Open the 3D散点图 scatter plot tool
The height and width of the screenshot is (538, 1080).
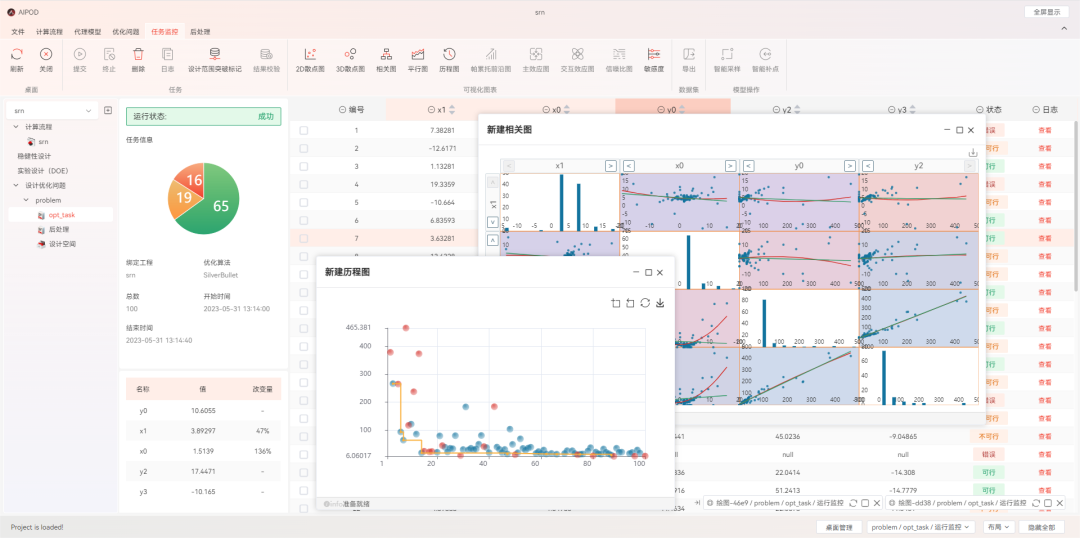click(x=349, y=54)
